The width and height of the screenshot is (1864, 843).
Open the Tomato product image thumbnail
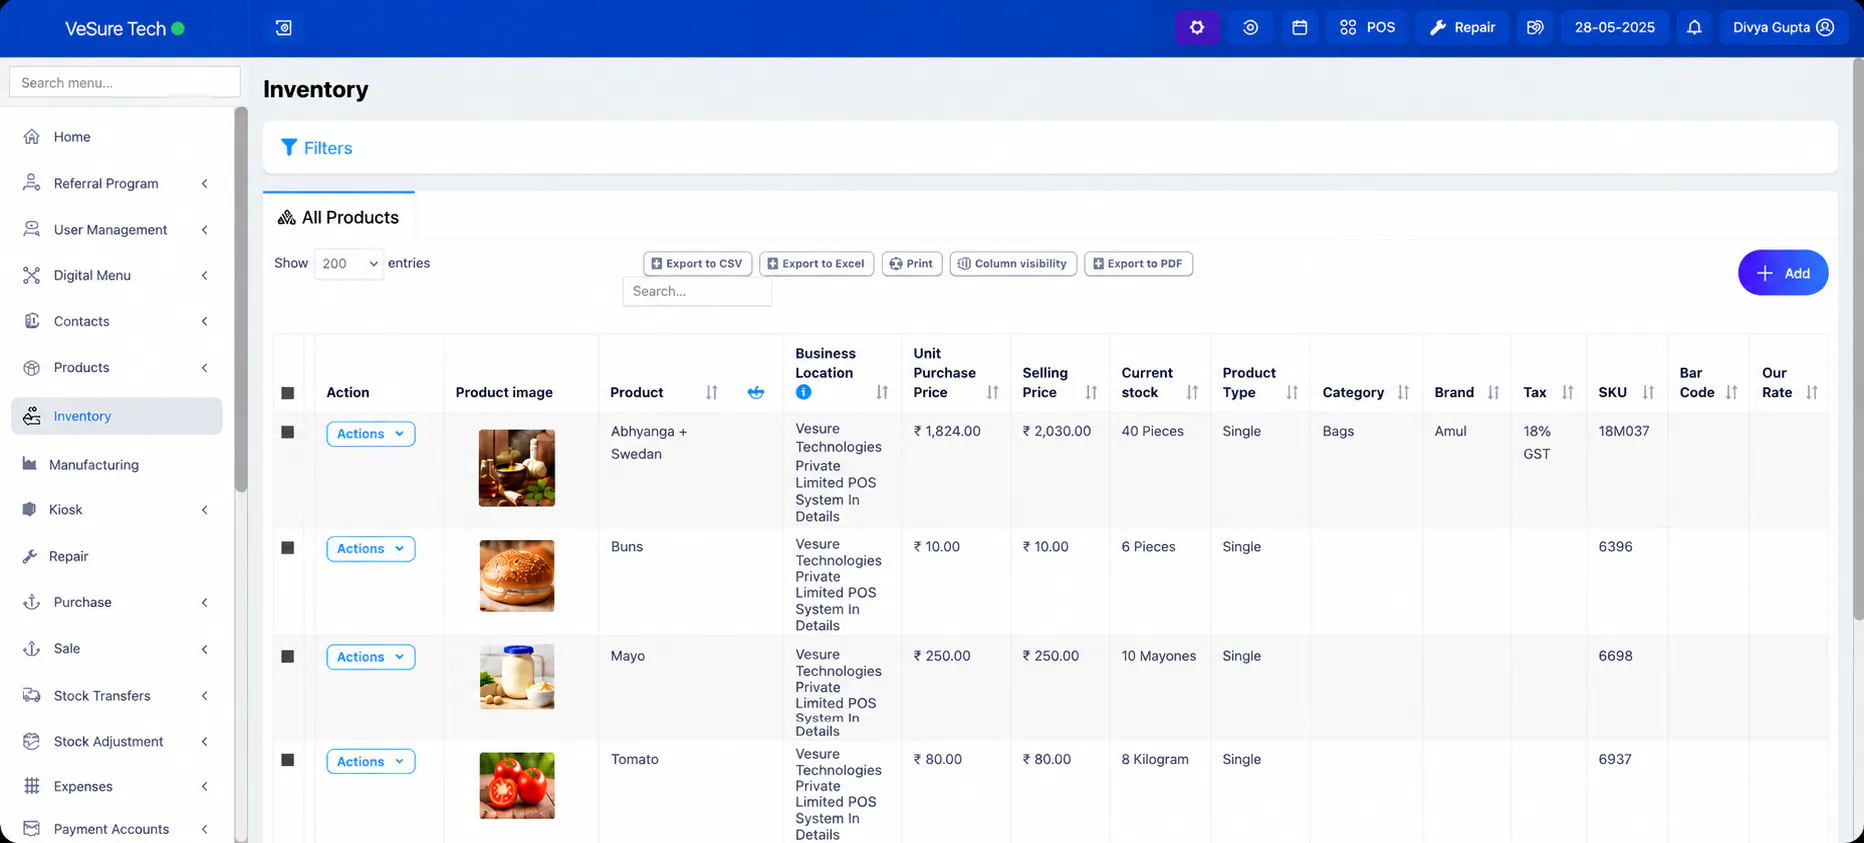pyautogui.click(x=517, y=786)
